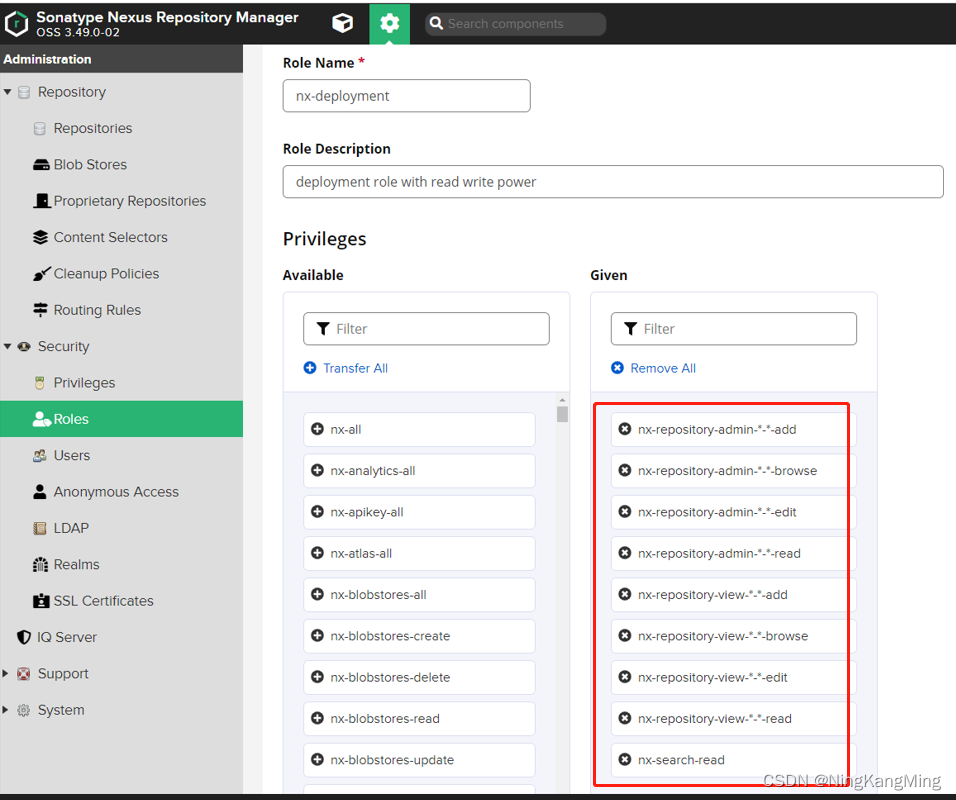Add nx-analytics-all with its plus icon

click(317, 471)
